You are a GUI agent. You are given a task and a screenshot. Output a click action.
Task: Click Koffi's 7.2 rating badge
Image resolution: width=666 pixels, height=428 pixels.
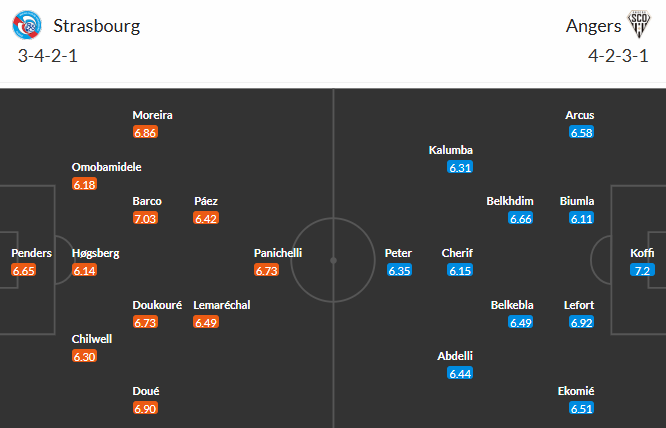[642, 270]
